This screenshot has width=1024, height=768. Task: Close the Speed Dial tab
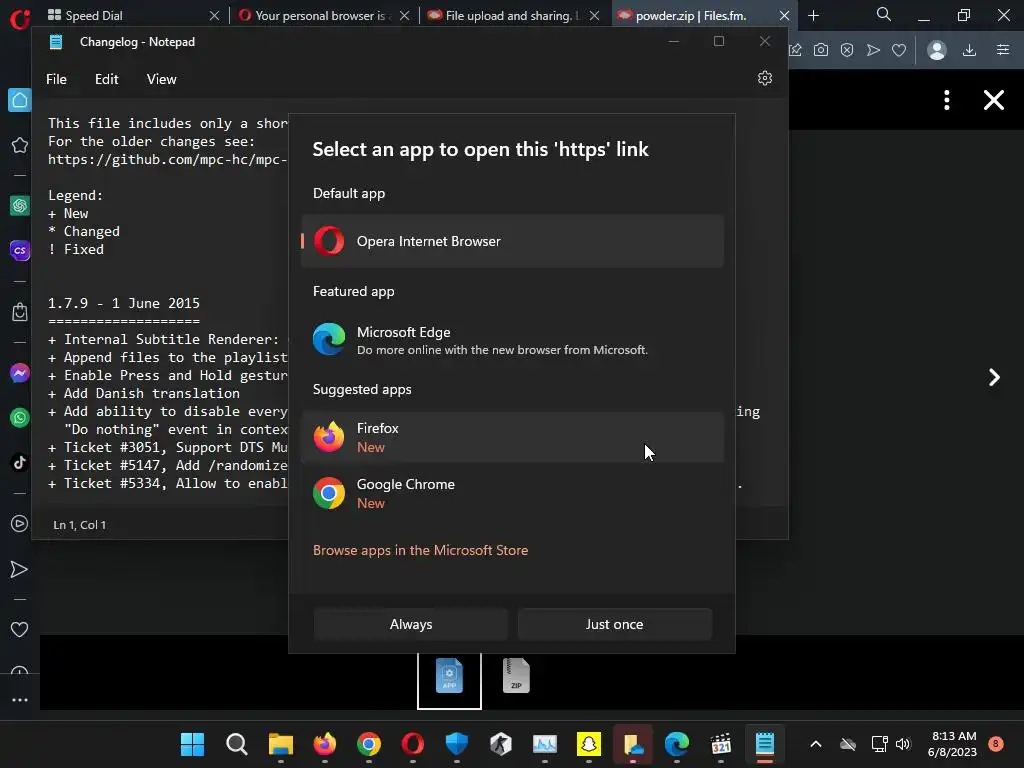214,15
